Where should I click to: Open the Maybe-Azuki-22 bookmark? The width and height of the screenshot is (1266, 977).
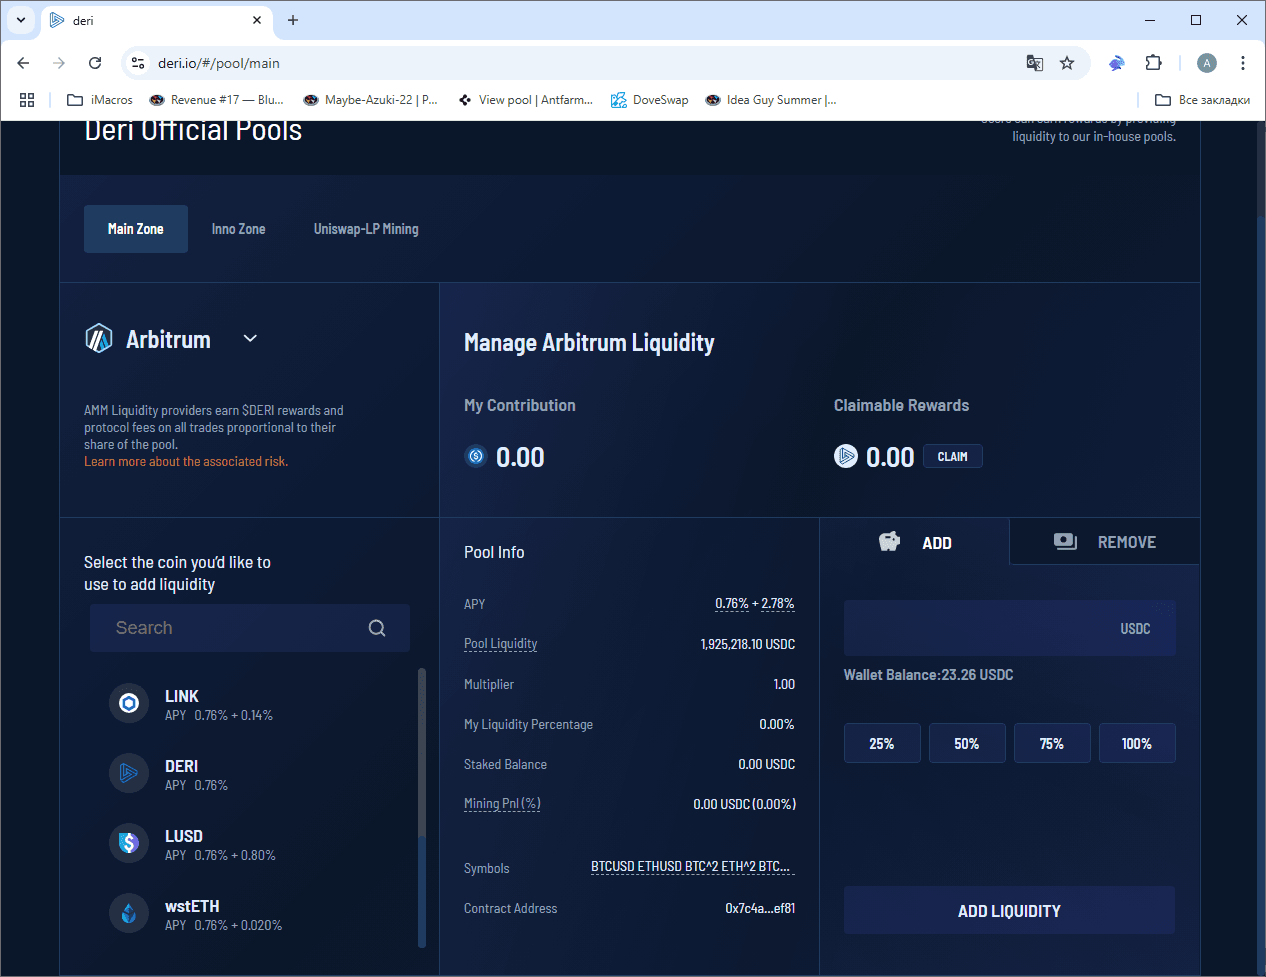point(371,100)
